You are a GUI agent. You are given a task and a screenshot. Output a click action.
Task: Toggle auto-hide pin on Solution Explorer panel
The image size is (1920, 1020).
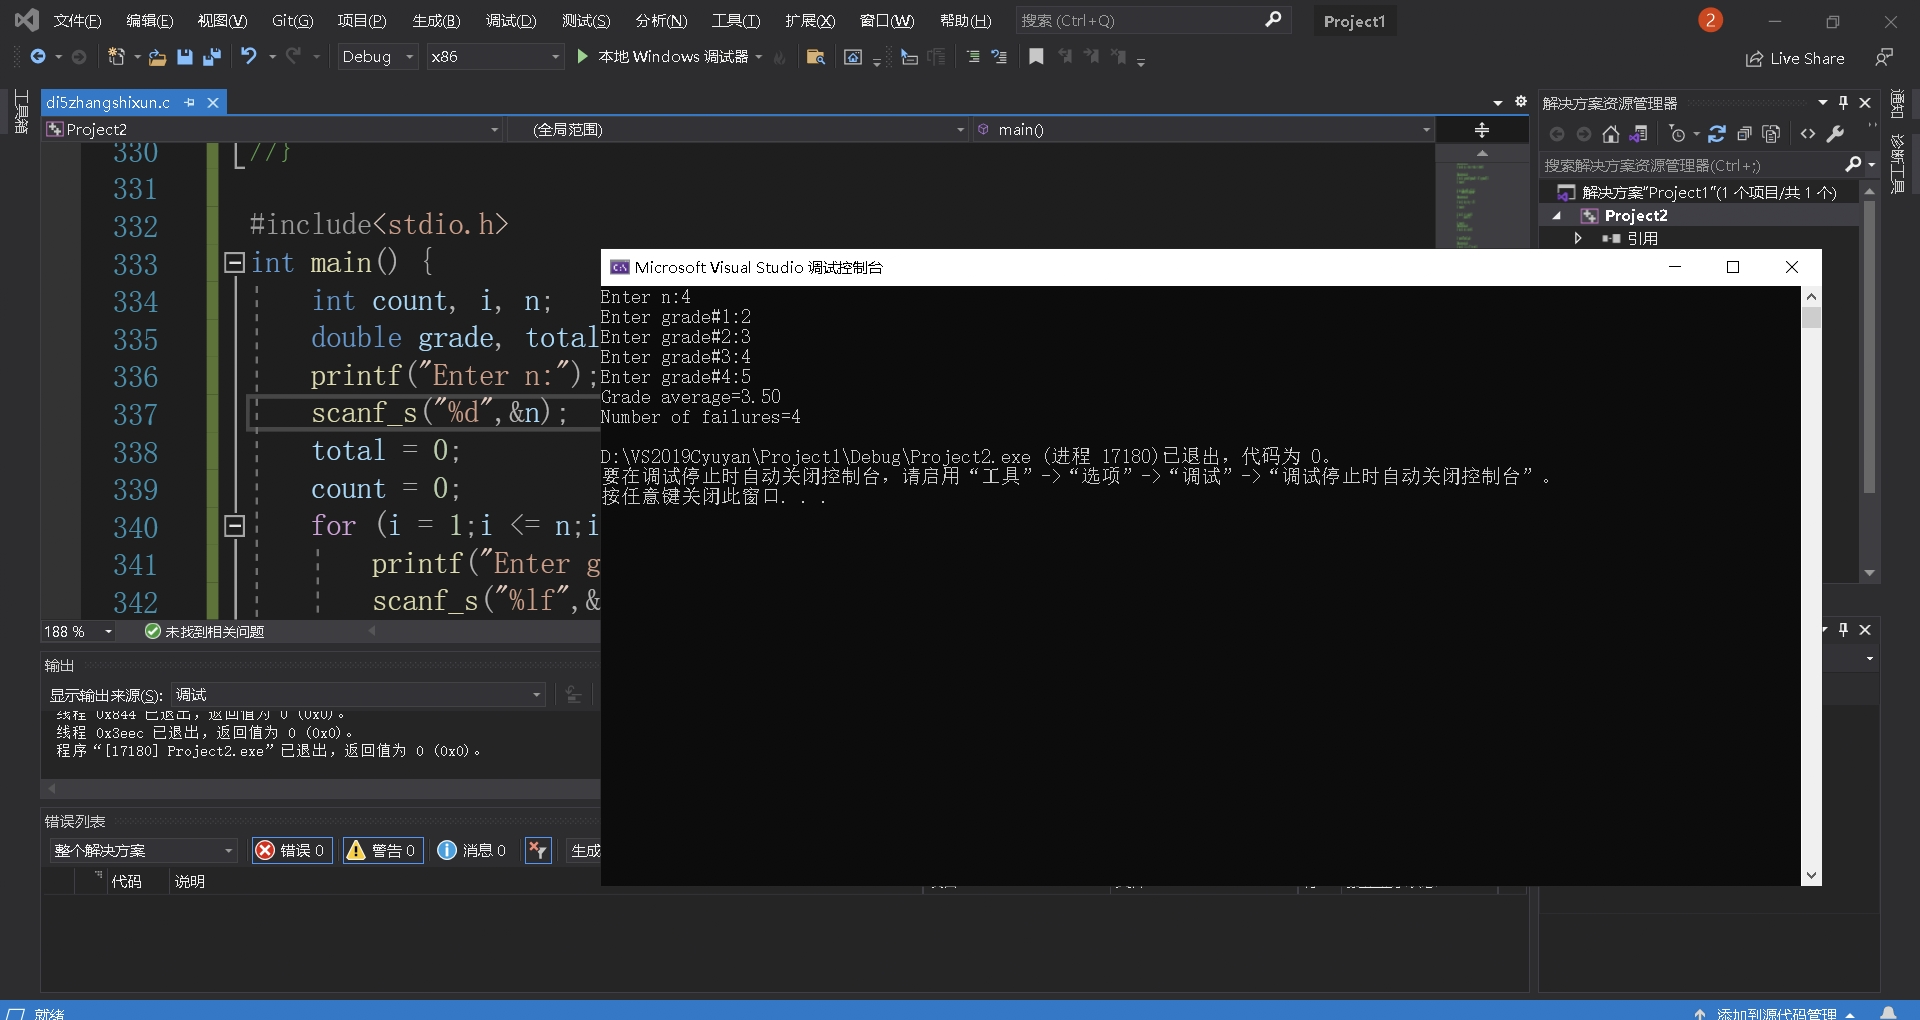(x=1843, y=102)
